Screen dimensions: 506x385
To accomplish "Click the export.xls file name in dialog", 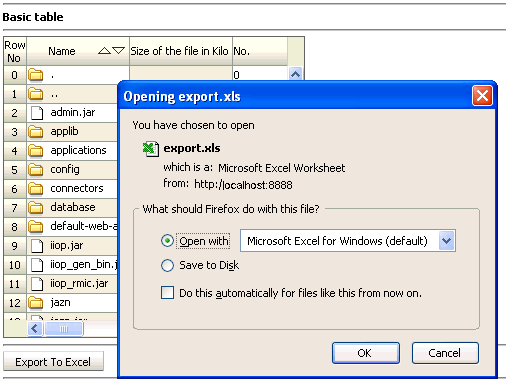I will [192, 148].
